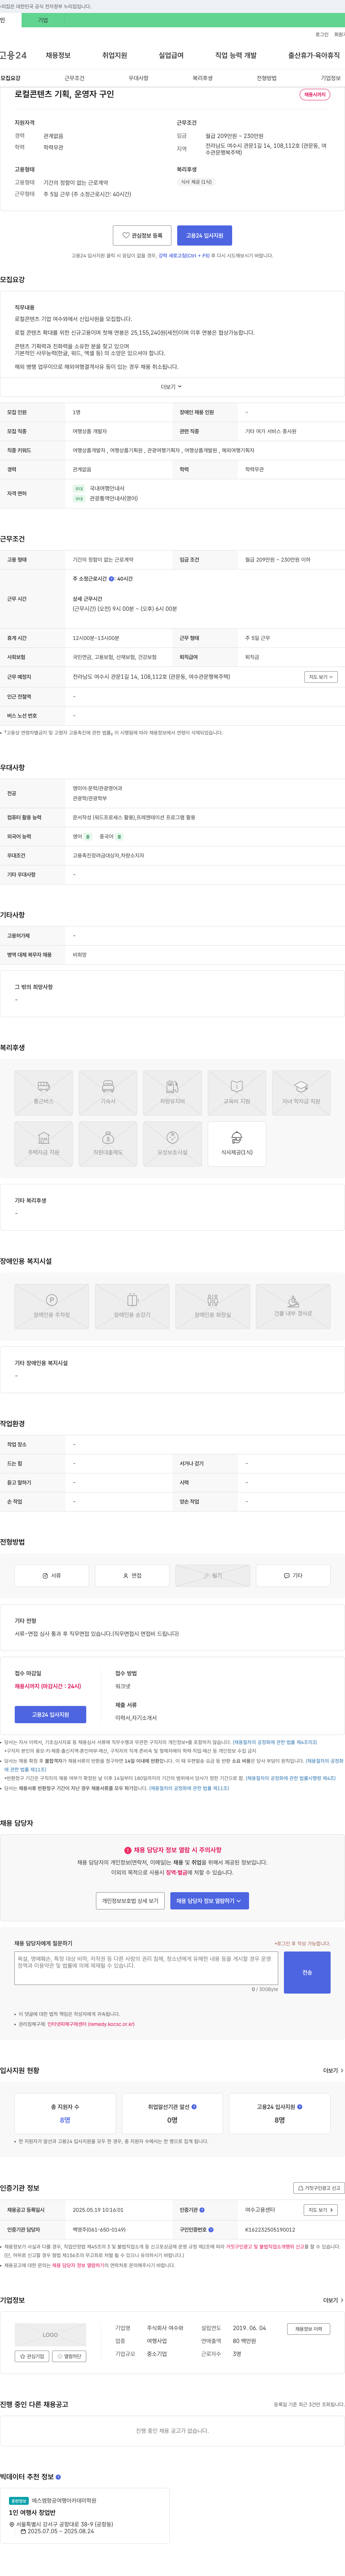Click the 장애인용 승강기 icon
The height and width of the screenshot is (2576, 345).
pyautogui.click(x=132, y=1306)
